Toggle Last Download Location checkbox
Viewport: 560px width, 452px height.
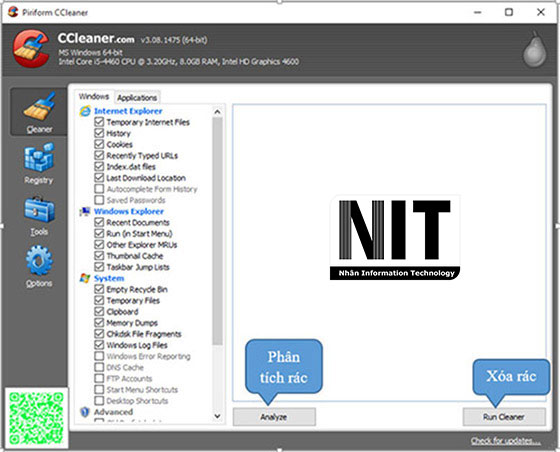pos(99,177)
